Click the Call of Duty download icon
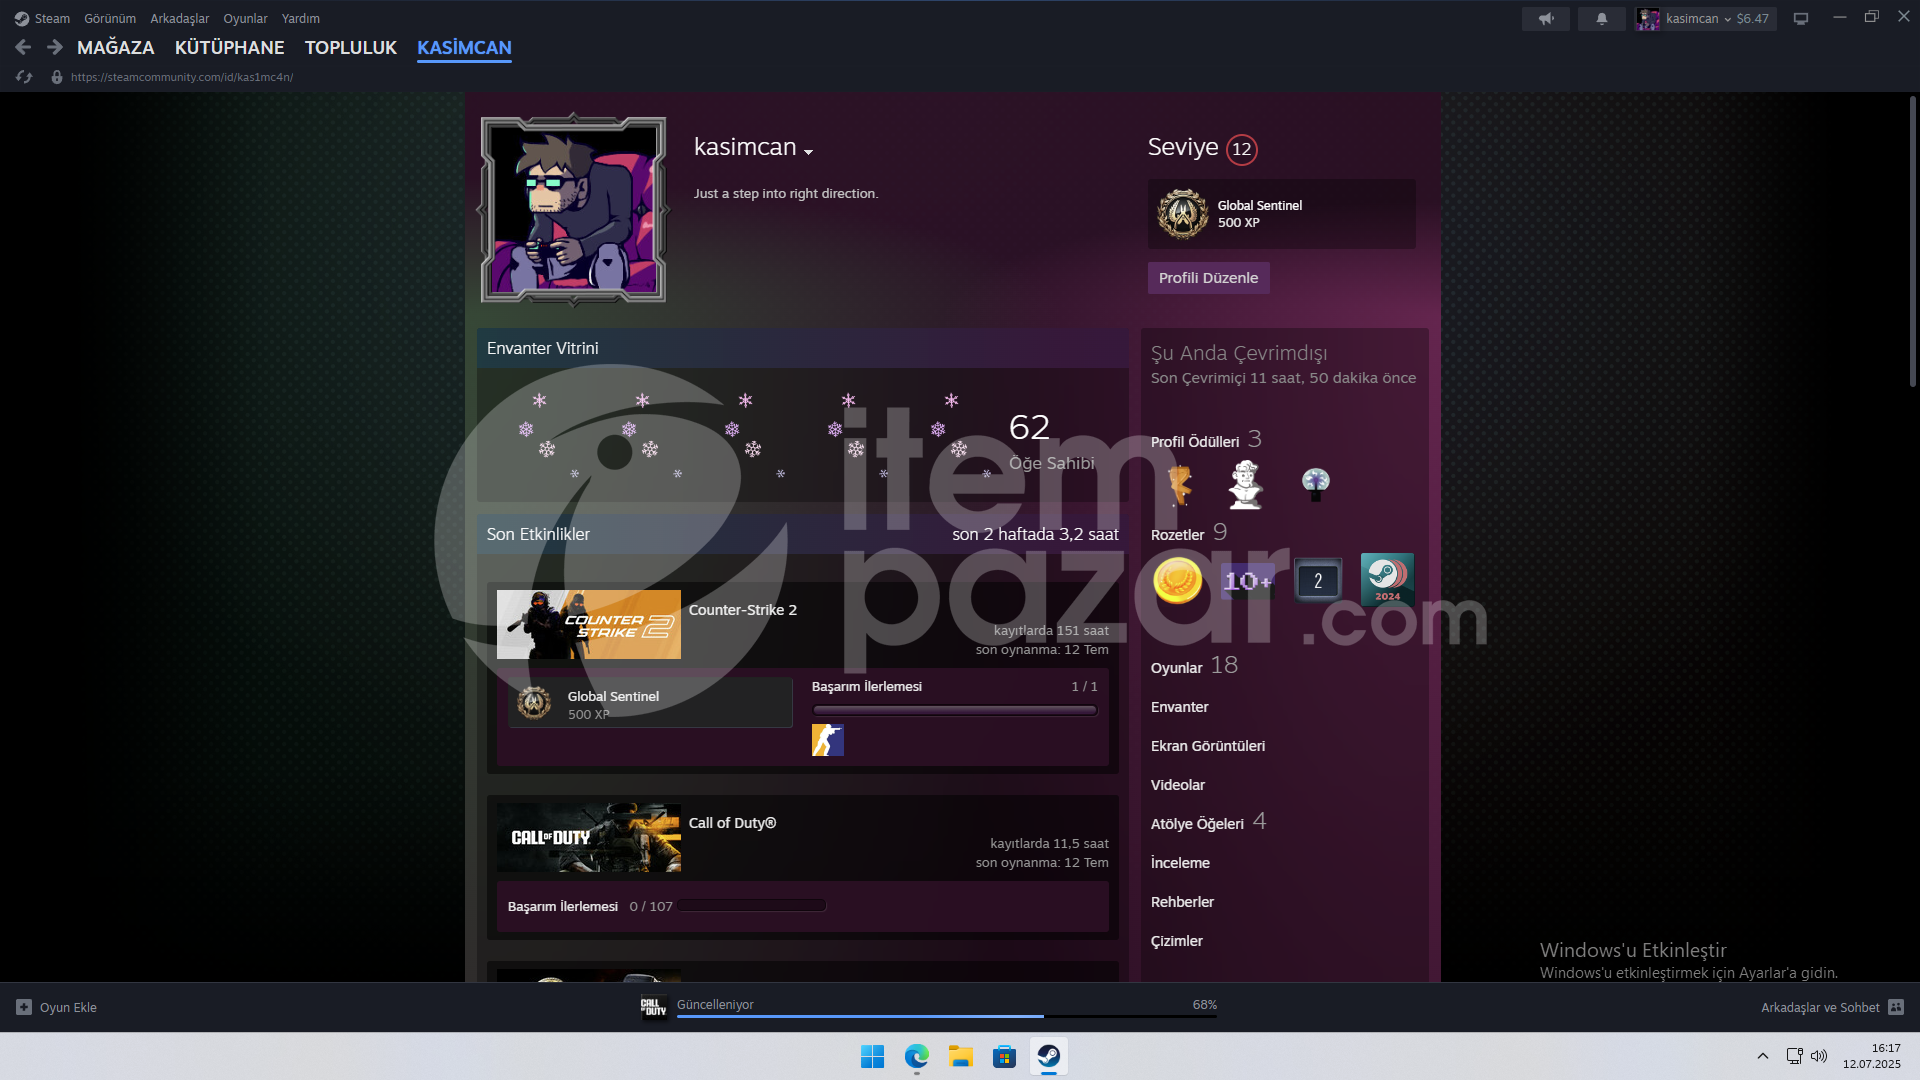 tap(655, 1007)
